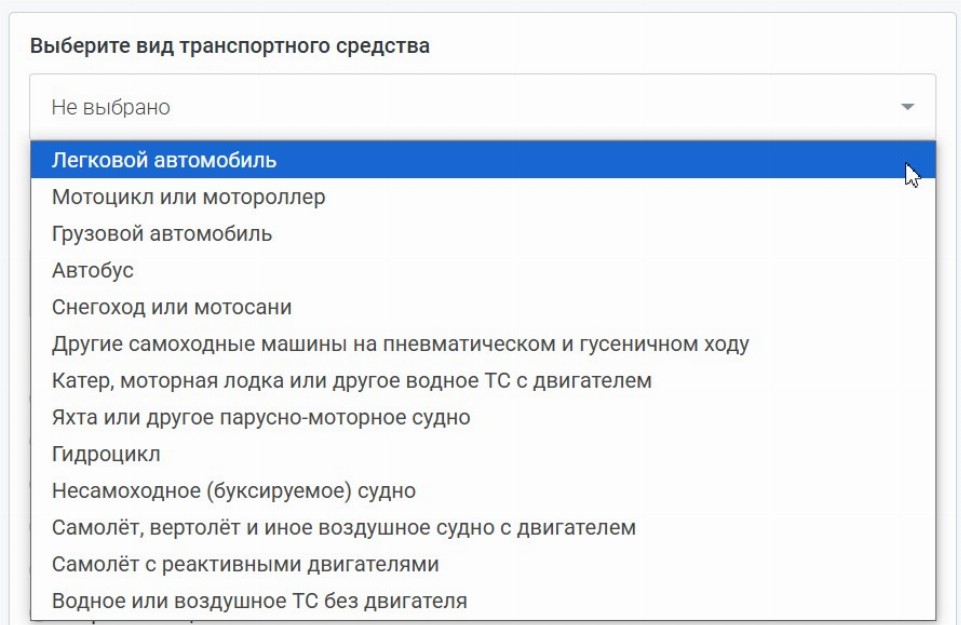Select 'Гидроцикл' from the list
The image size is (961, 625).
coord(106,454)
